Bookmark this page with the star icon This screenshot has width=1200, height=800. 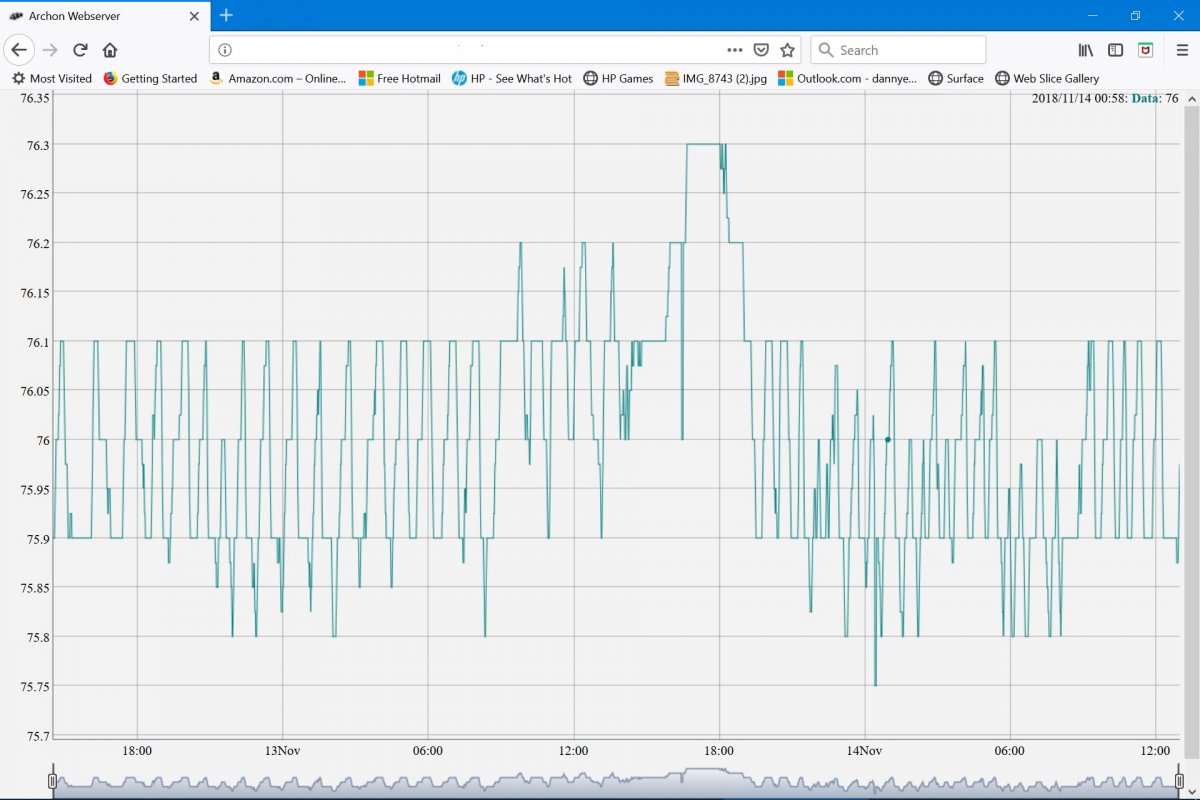[787, 50]
